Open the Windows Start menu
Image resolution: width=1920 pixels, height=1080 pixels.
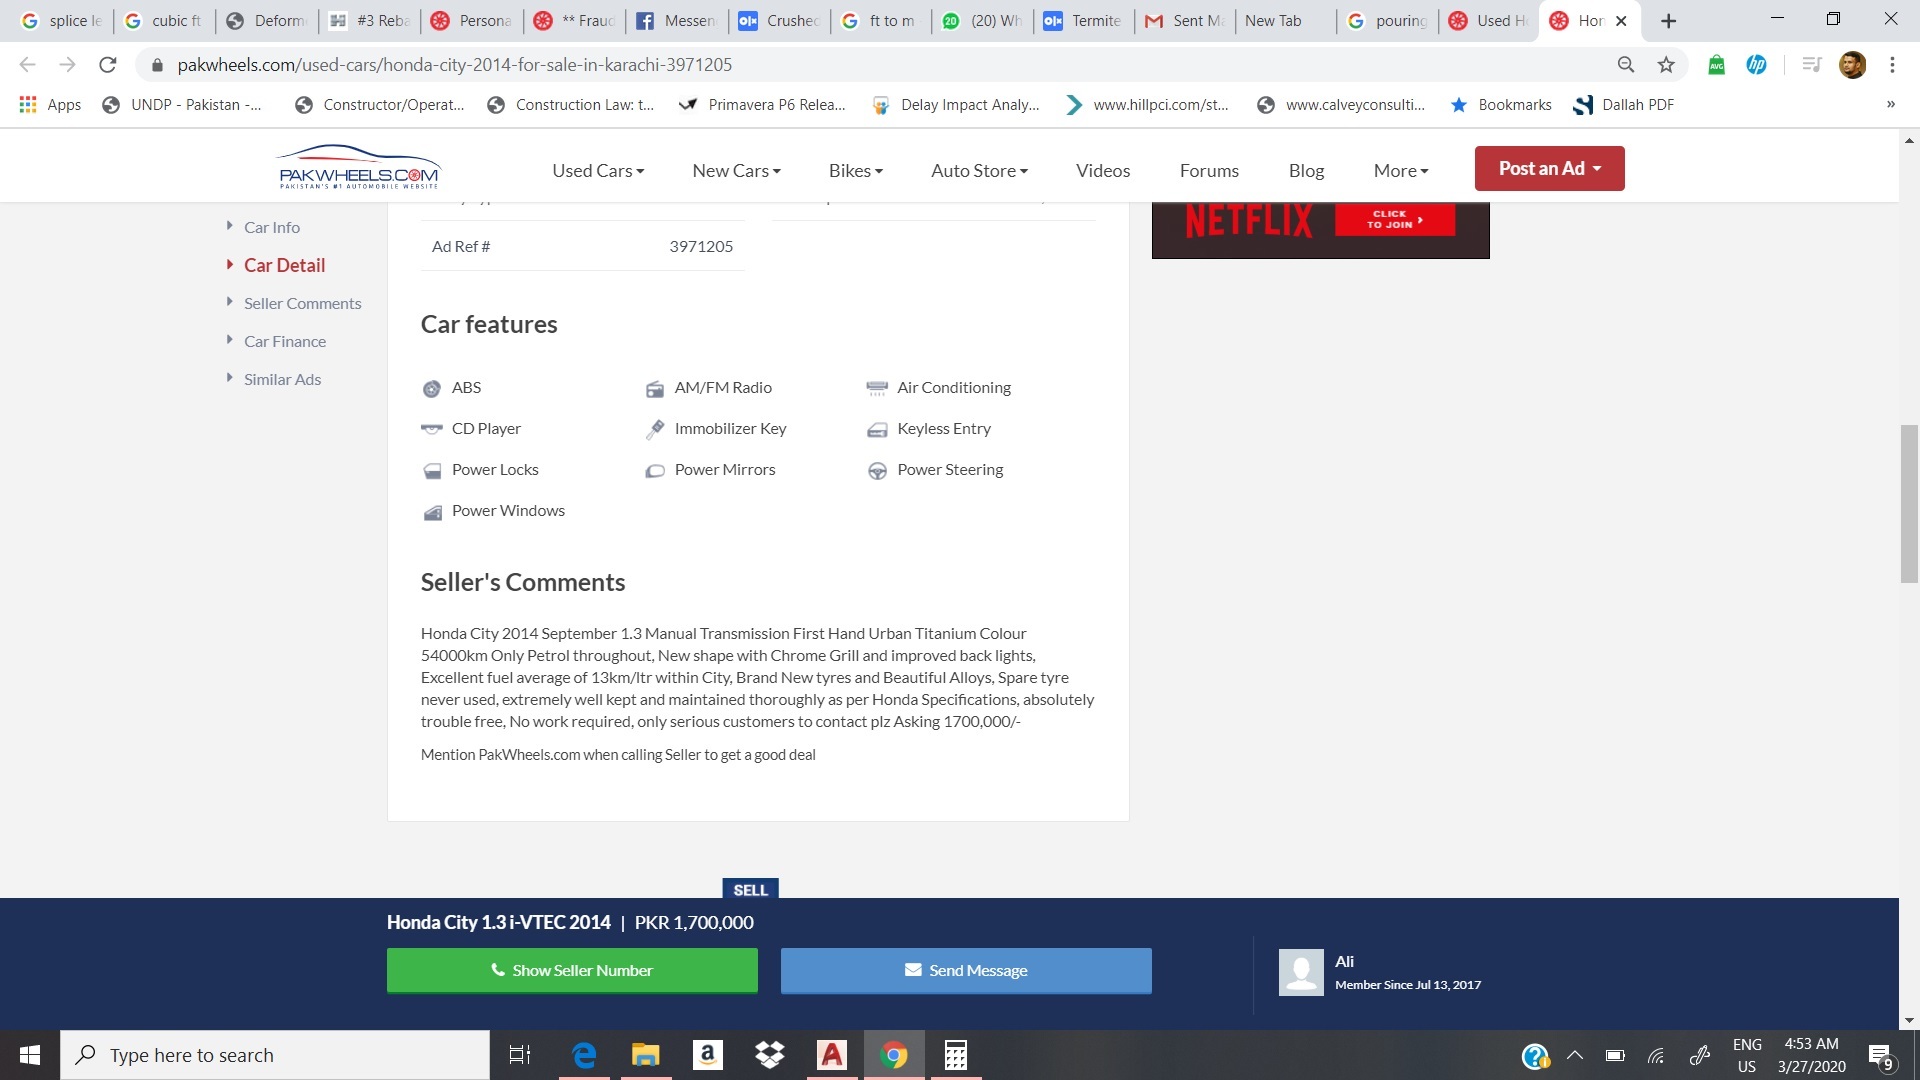[x=30, y=1055]
